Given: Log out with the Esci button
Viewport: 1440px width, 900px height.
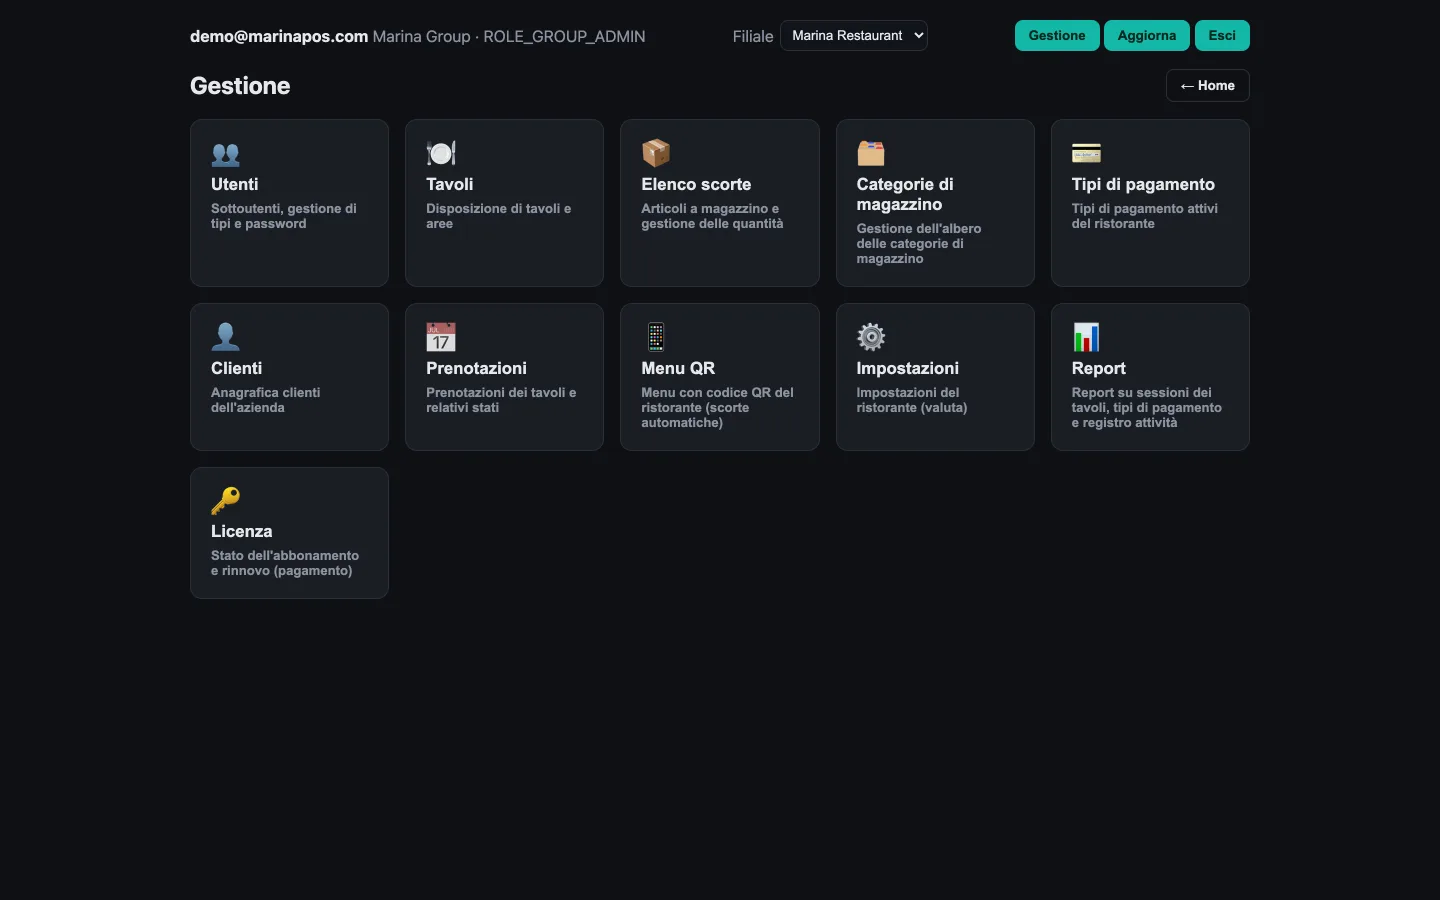Looking at the screenshot, I should pos(1222,36).
